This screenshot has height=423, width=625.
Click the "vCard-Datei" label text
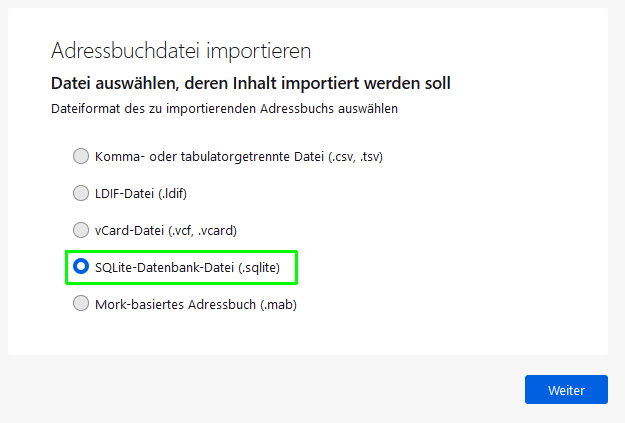130,230
